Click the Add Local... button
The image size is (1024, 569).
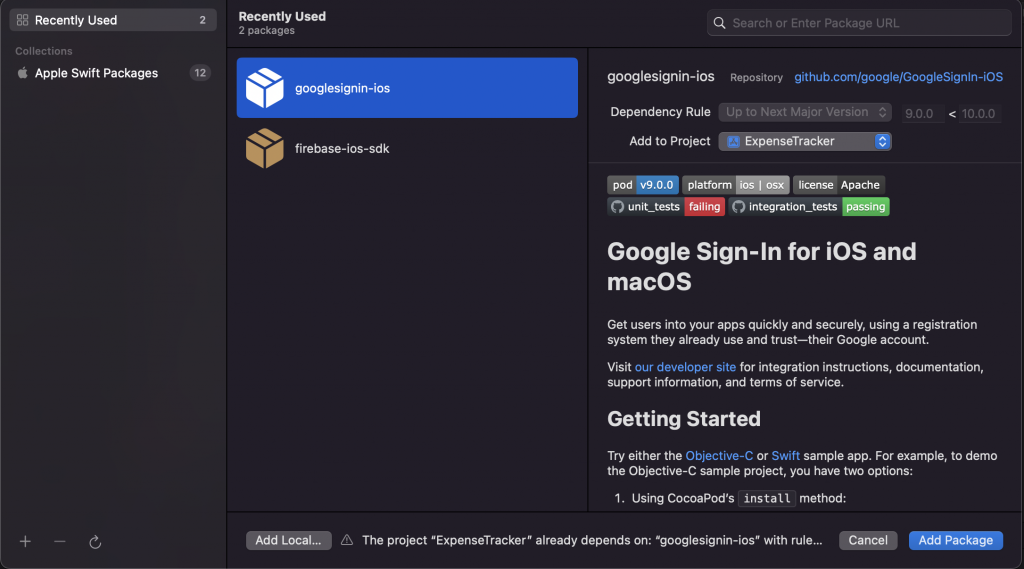[x=289, y=540]
